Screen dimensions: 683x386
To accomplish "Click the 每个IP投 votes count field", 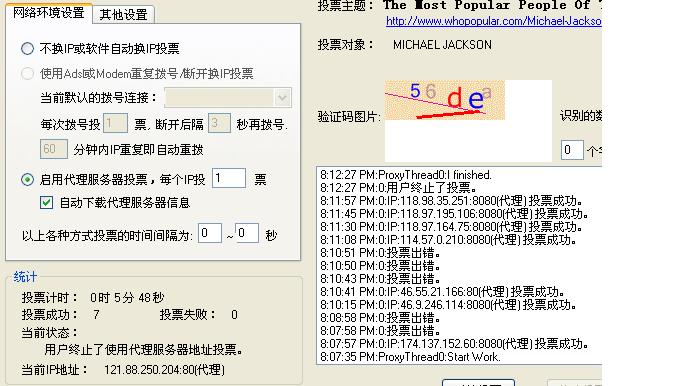I will coord(229,178).
